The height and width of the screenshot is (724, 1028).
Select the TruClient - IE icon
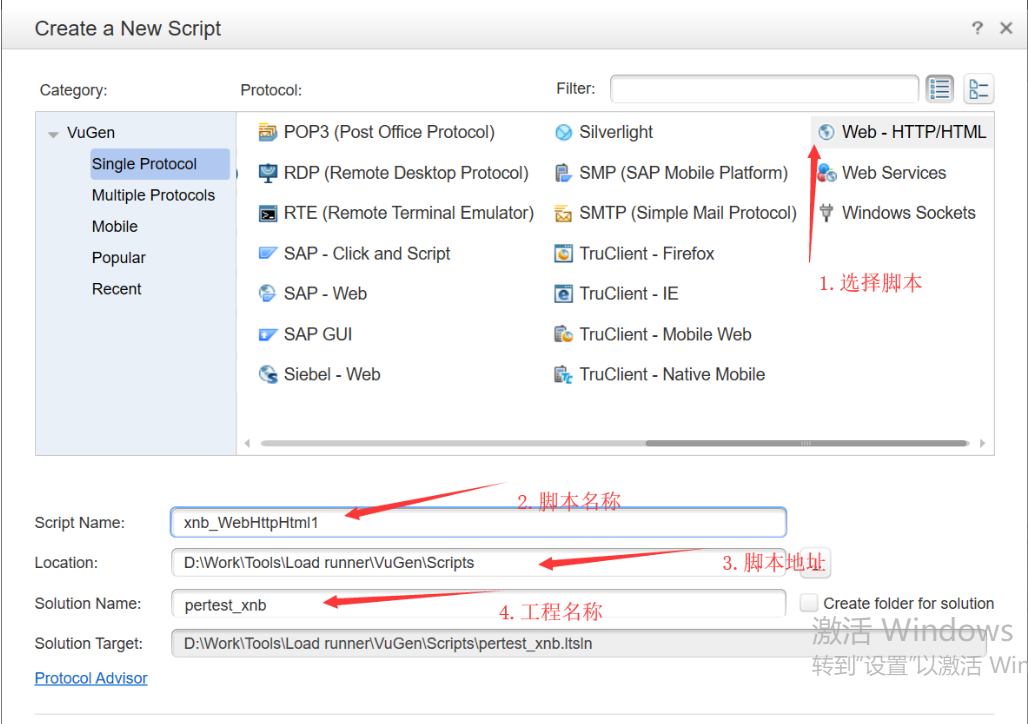[x=563, y=294]
